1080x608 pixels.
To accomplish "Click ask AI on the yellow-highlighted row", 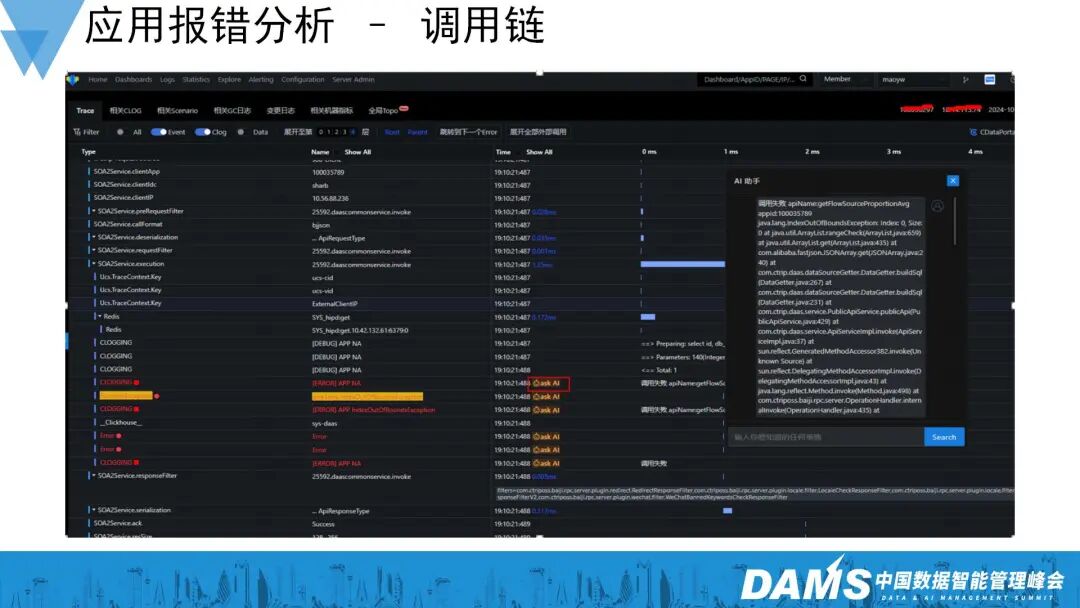I will [547, 397].
